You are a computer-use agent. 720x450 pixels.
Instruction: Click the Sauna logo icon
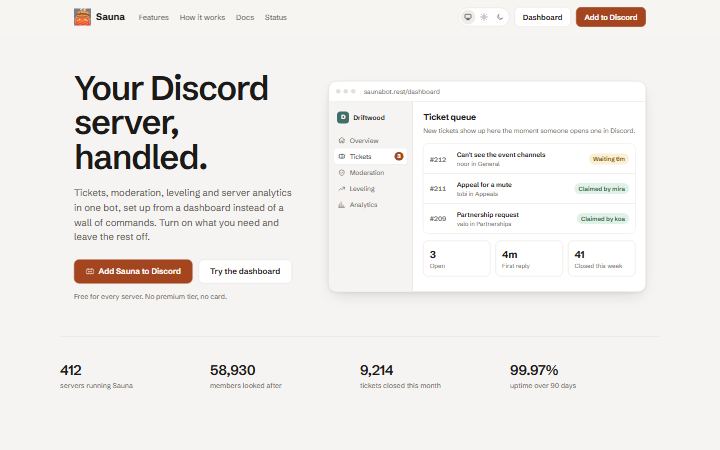coord(82,17)
